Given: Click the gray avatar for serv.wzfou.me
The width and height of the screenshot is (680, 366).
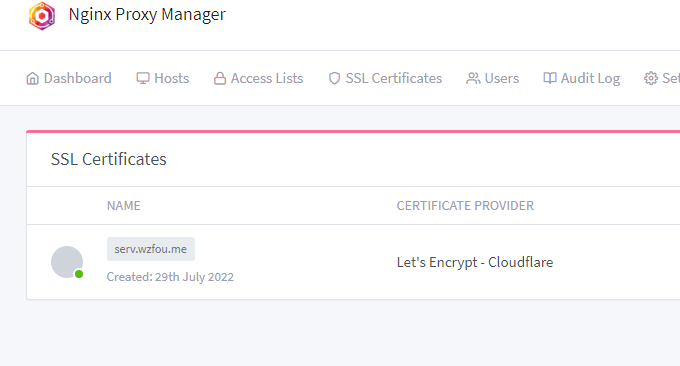Looking at the screenshot, I should 67,262.
